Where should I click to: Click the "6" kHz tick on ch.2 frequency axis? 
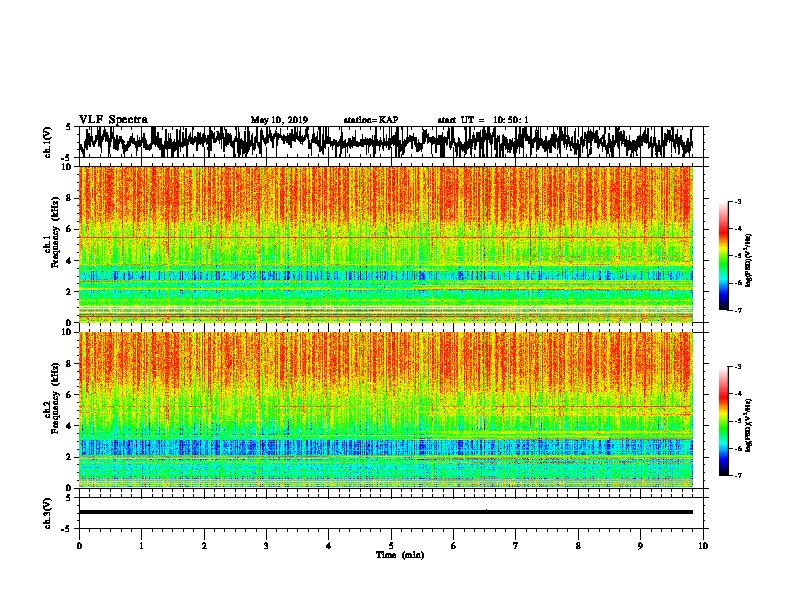70,394
